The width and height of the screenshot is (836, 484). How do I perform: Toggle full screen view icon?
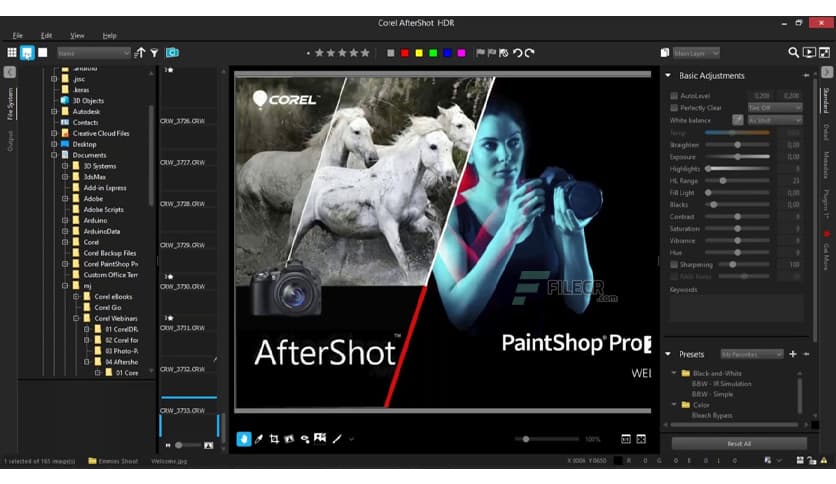(x=824, y=52)
